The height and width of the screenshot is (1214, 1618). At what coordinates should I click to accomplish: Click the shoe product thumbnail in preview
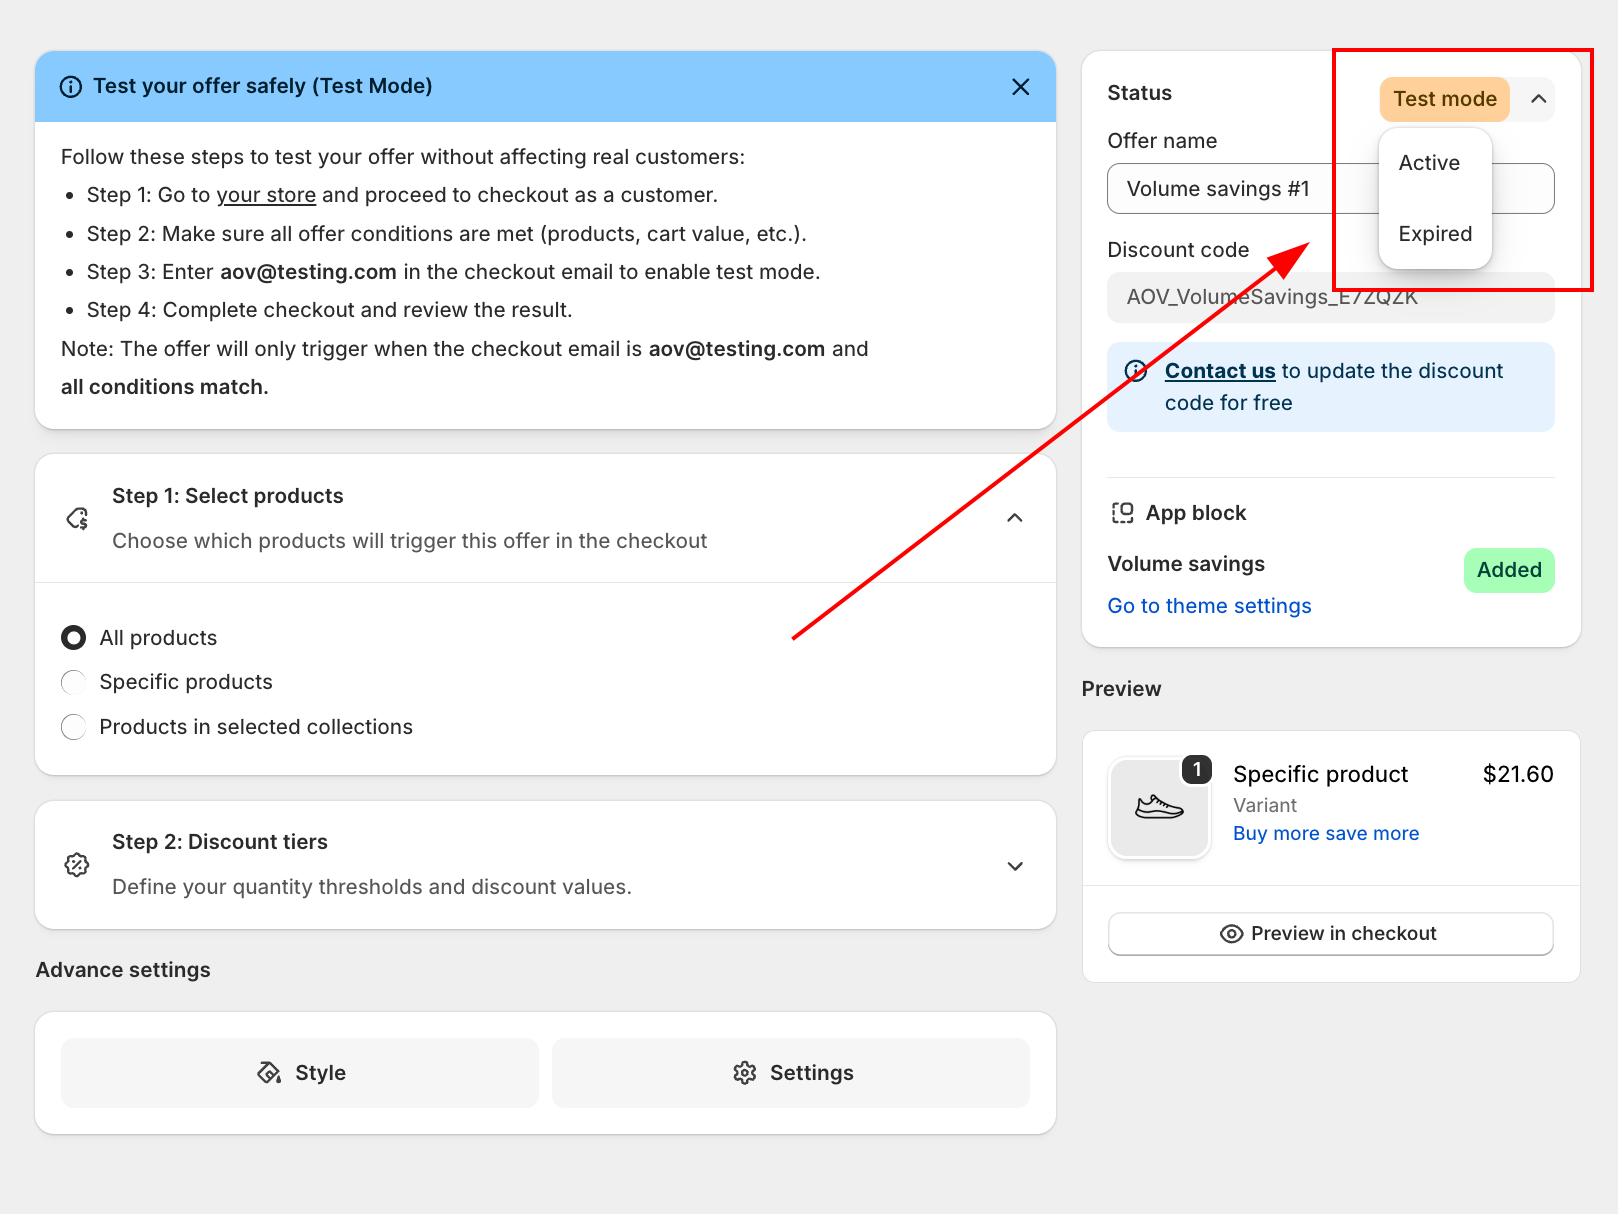pos(1159,807)
